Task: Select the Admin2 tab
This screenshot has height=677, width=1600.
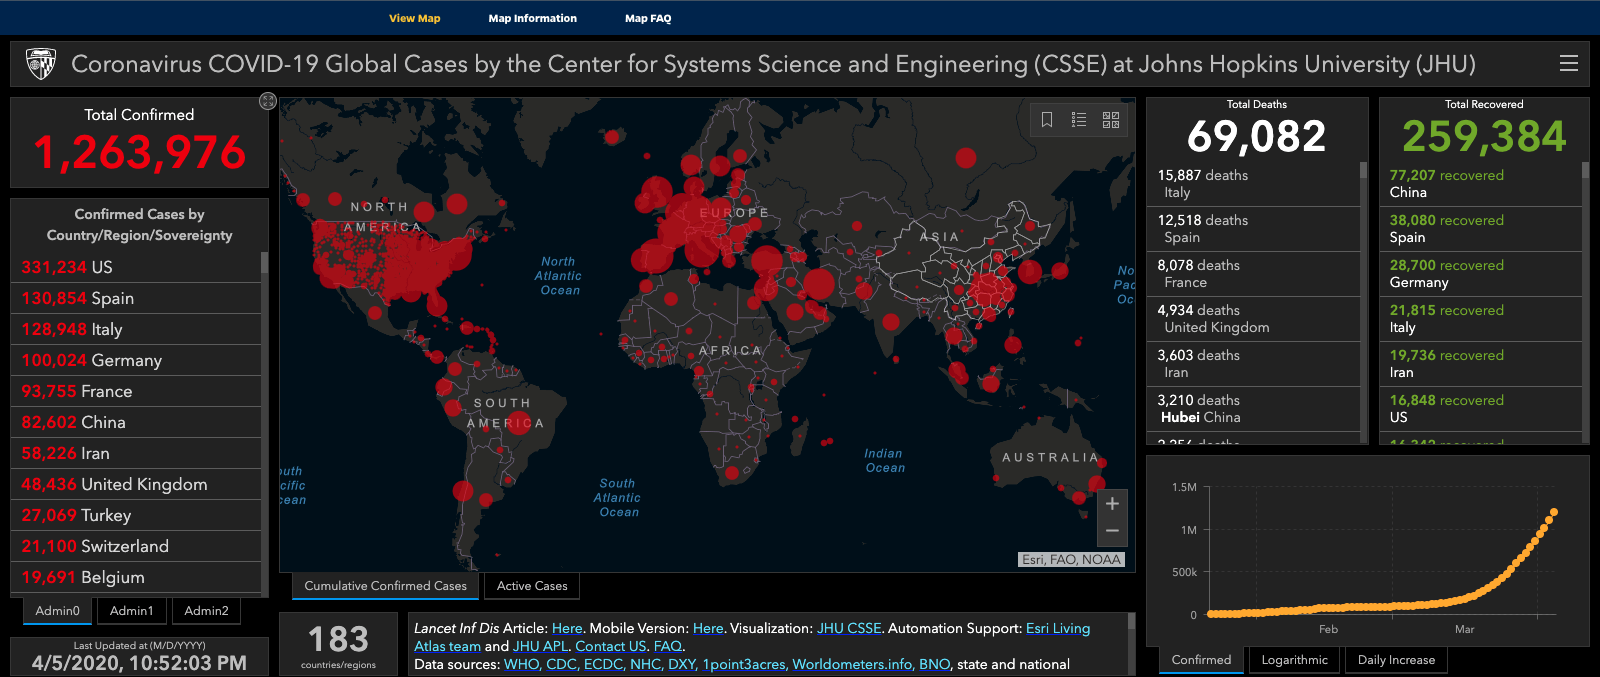Action: coord(207,611)
